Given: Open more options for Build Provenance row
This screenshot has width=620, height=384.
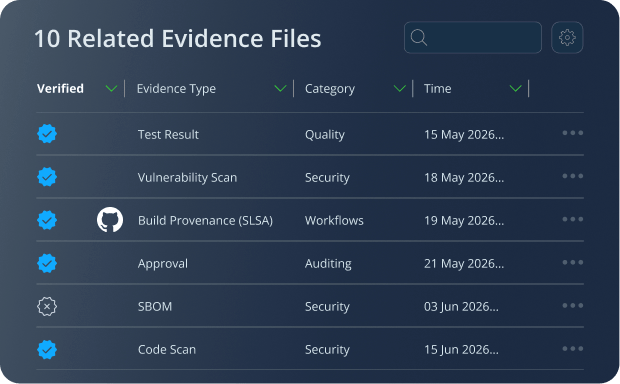Looking at the screenshot, I should tap(573, 219).
